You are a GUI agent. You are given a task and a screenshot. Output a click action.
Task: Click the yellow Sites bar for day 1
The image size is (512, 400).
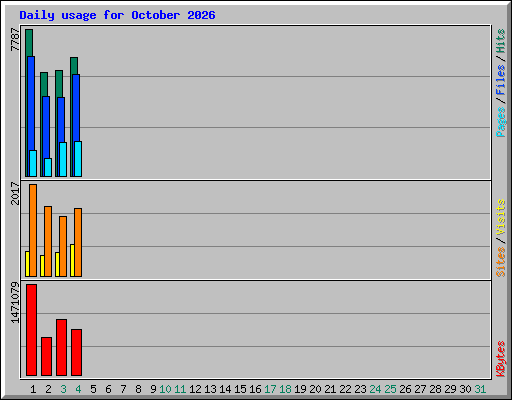[27, 264]
